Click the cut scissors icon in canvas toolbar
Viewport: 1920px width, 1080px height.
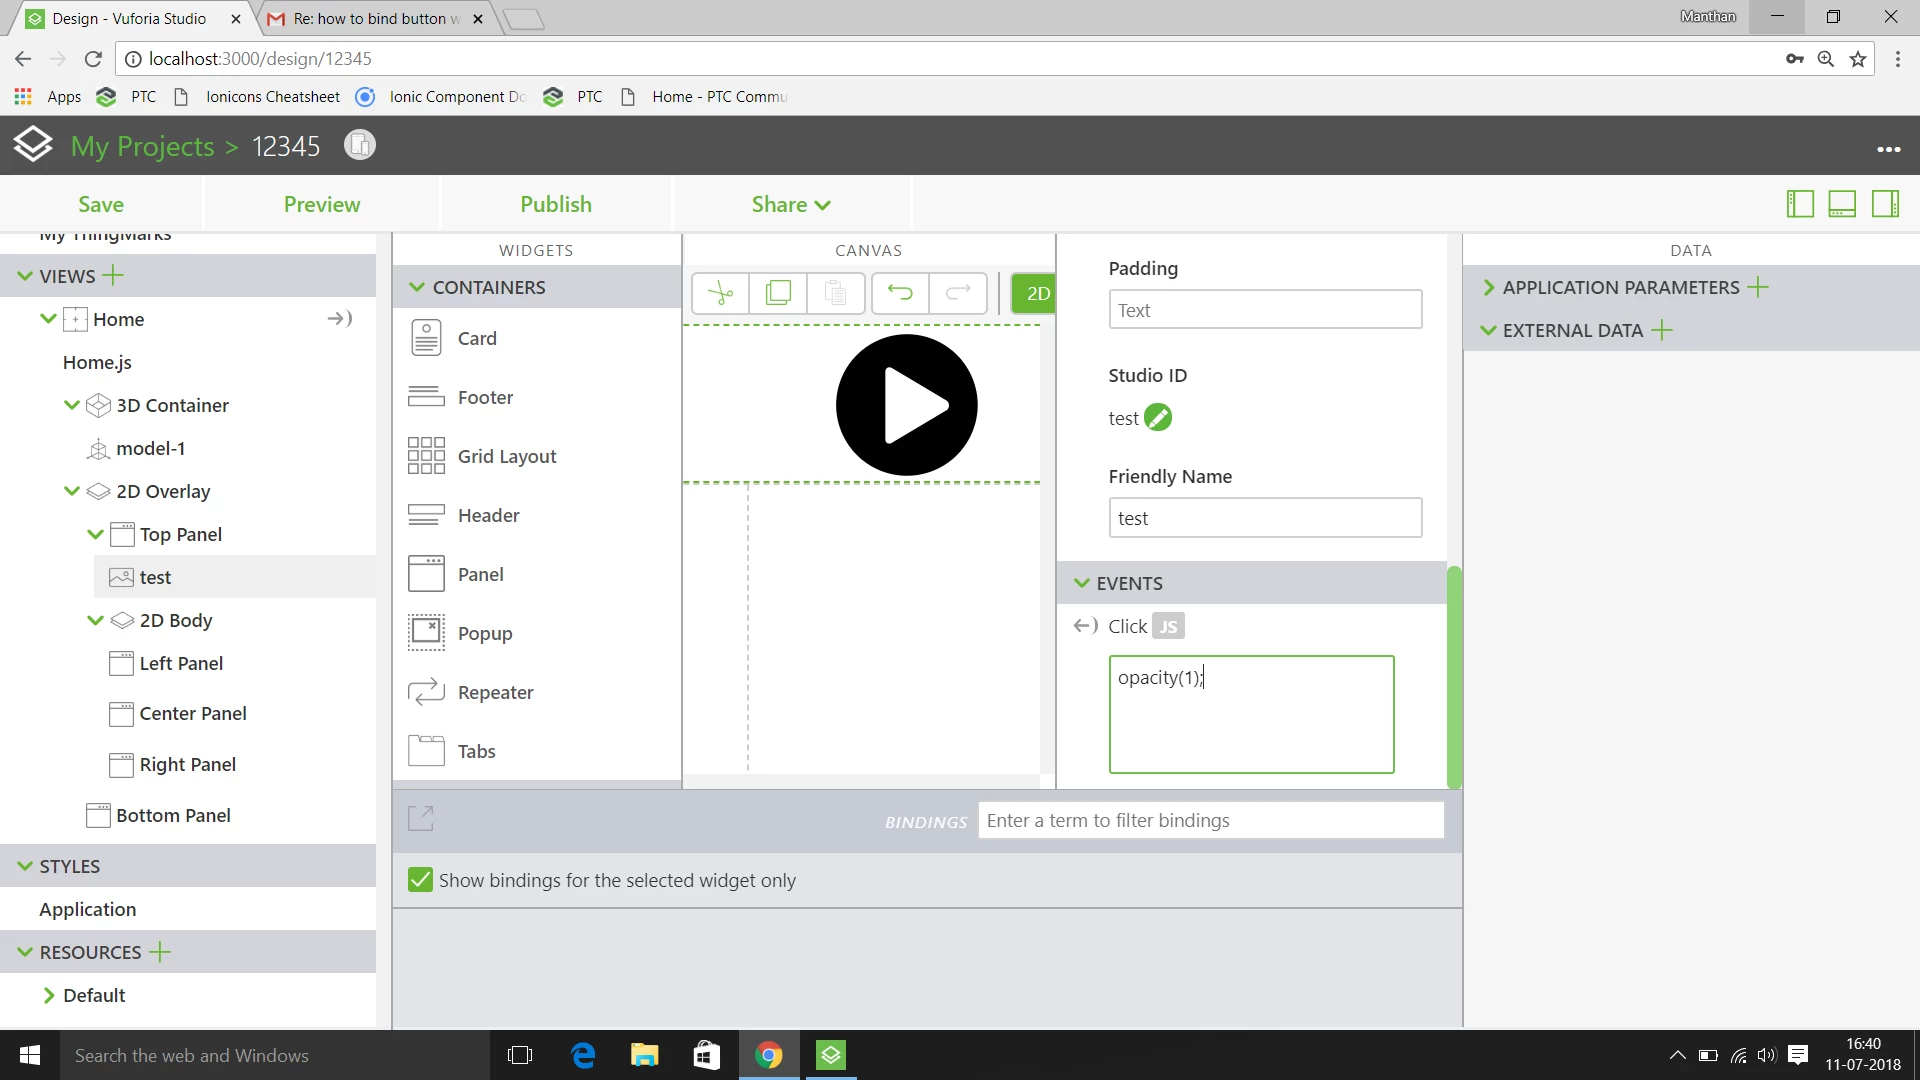coord(720,293)
